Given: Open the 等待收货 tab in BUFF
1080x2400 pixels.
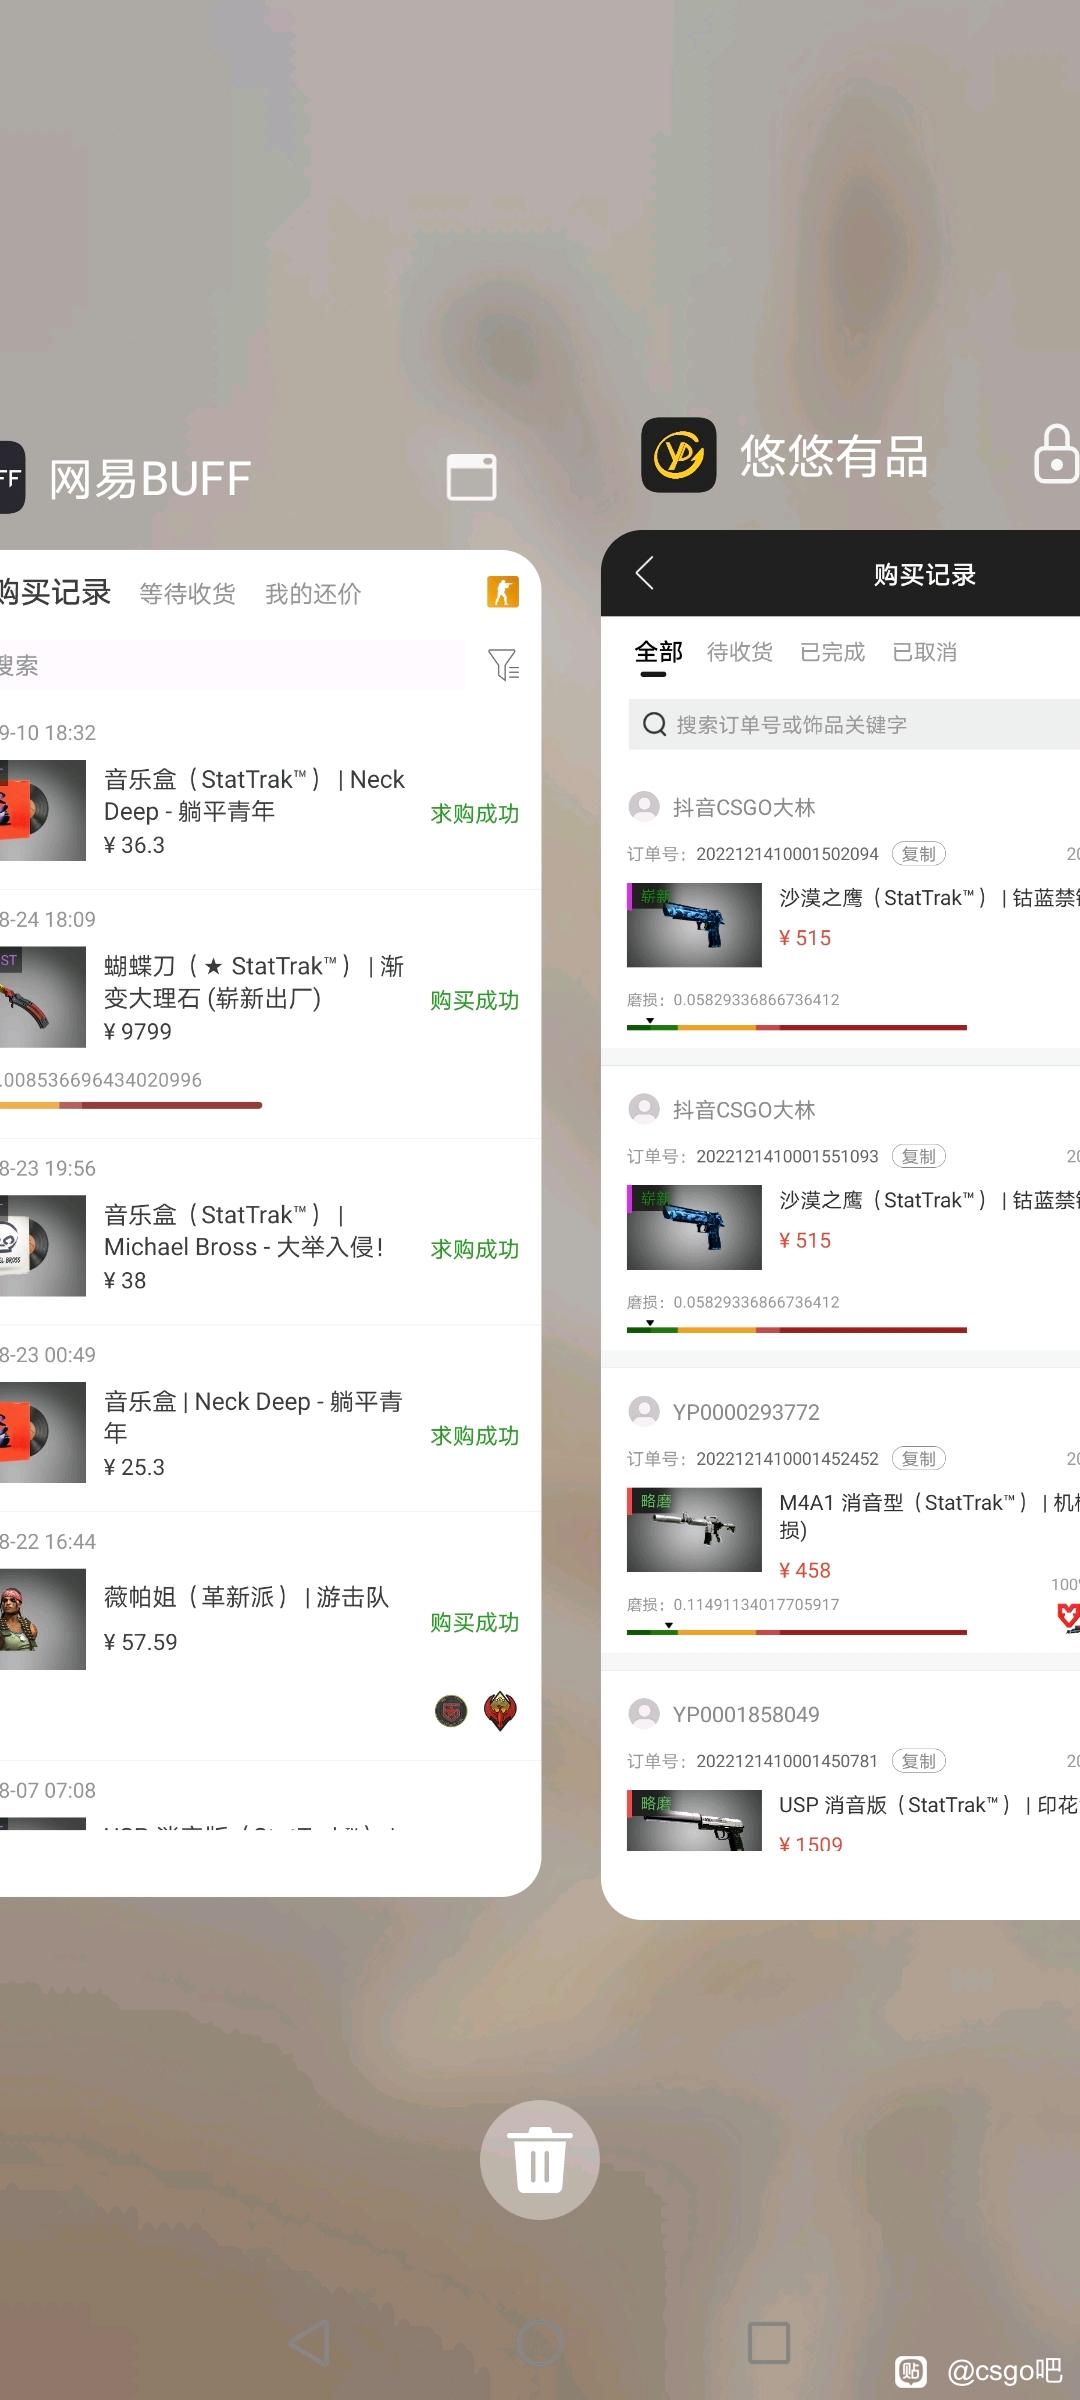Looking at the screenshot, I should 187,593.
